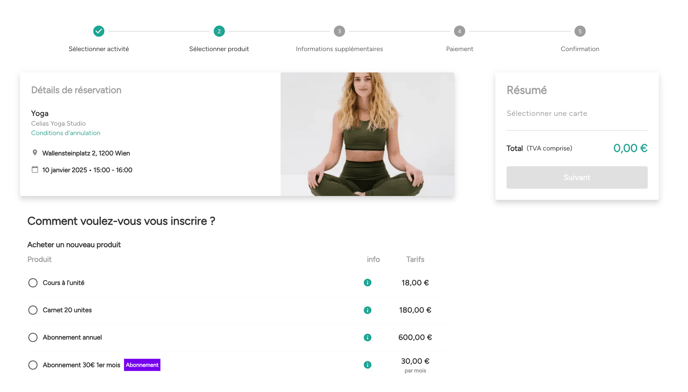
Task: Click step 3 circle icon
Action: coord(339,31)
